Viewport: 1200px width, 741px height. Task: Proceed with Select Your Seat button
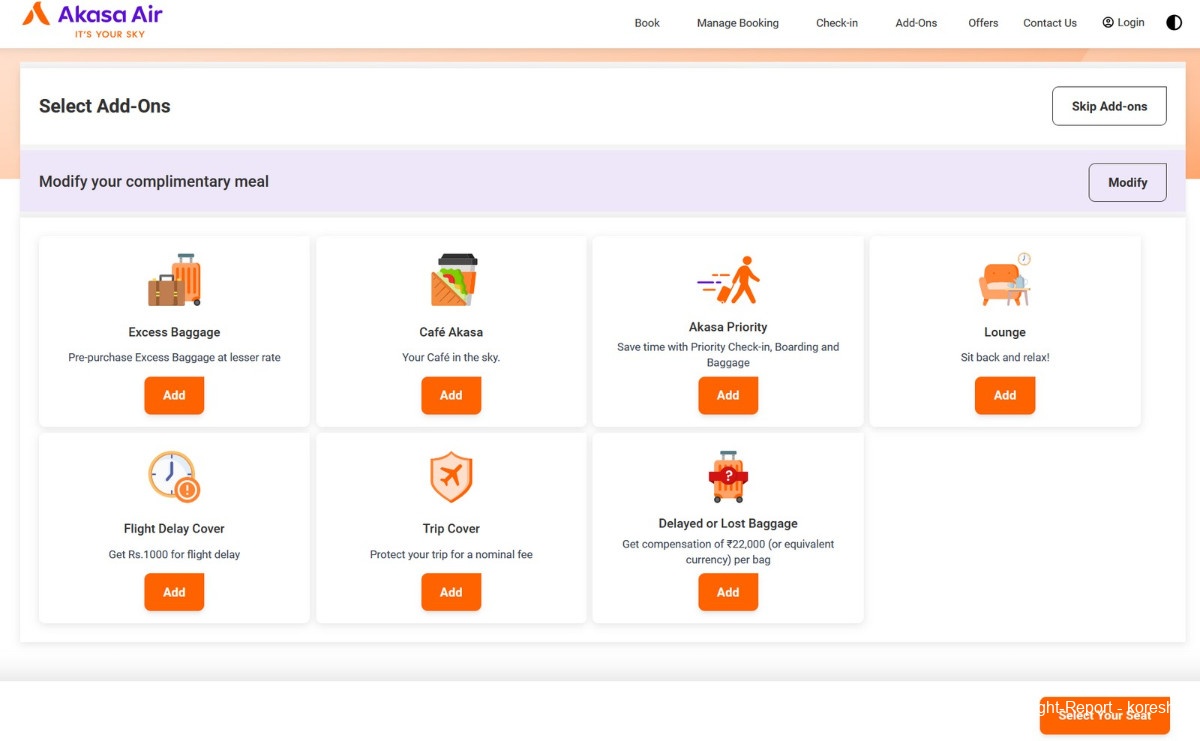[1104, 715]
